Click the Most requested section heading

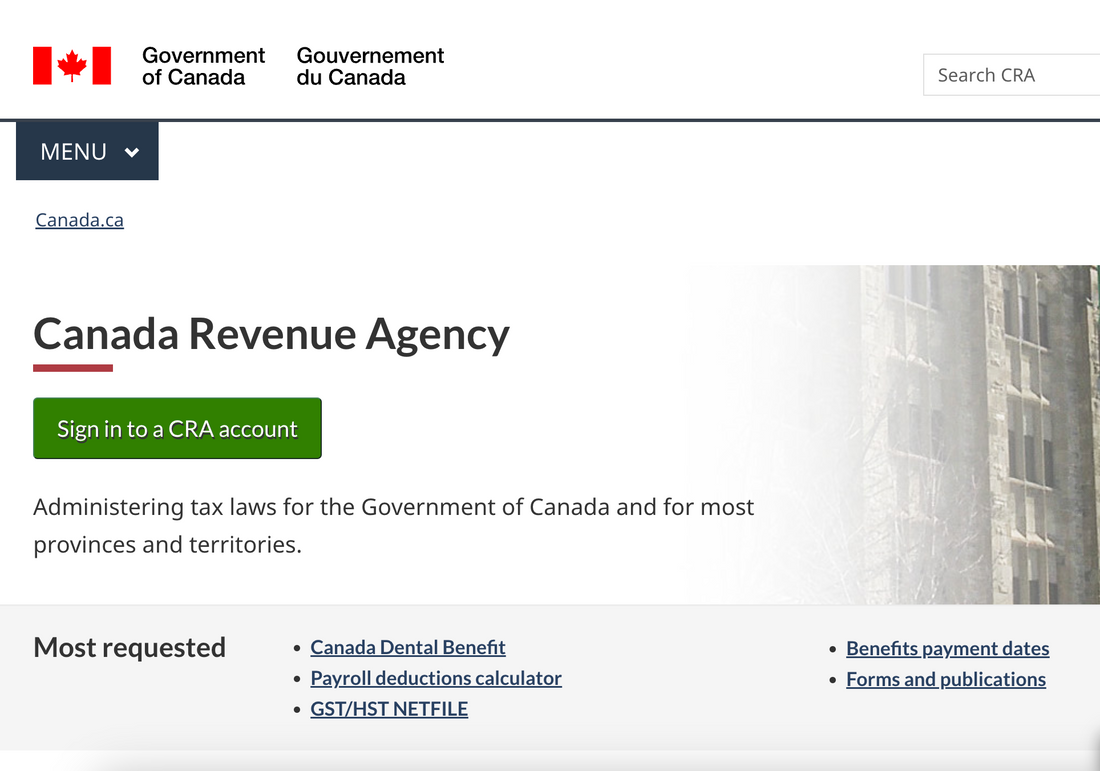[x=130, y=647]
